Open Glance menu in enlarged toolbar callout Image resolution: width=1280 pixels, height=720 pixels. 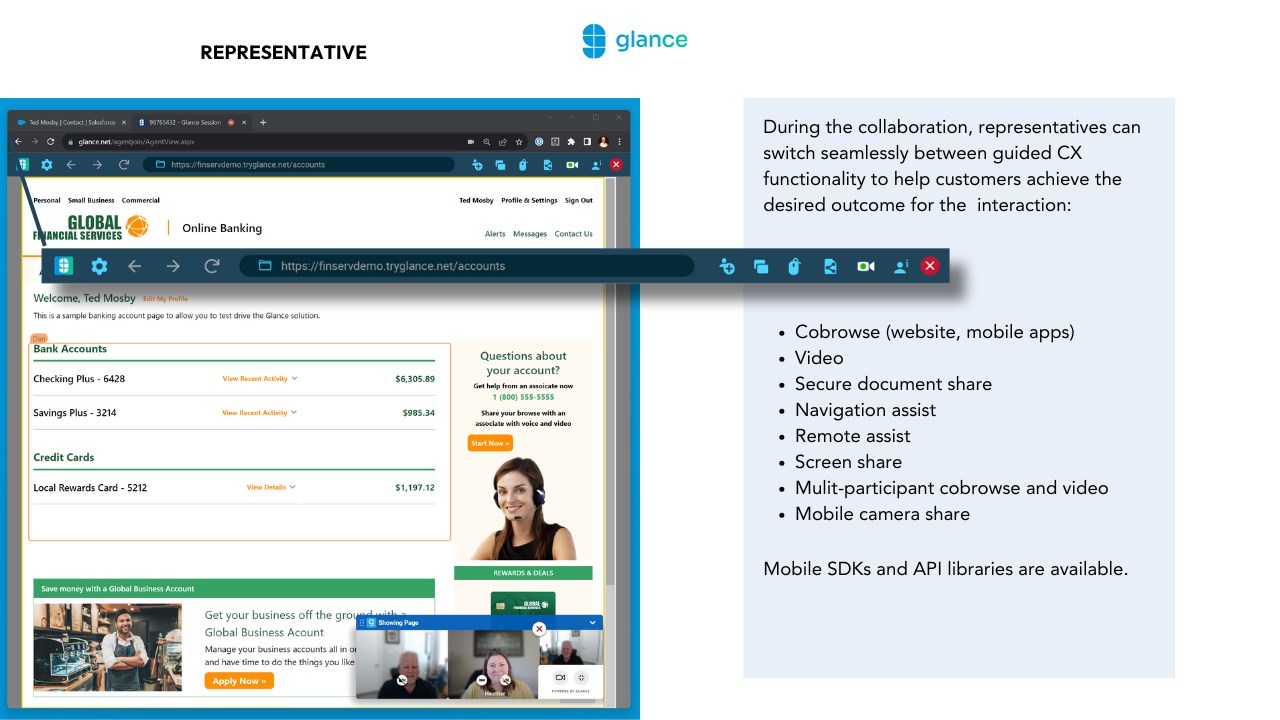[x=64, y=266]
